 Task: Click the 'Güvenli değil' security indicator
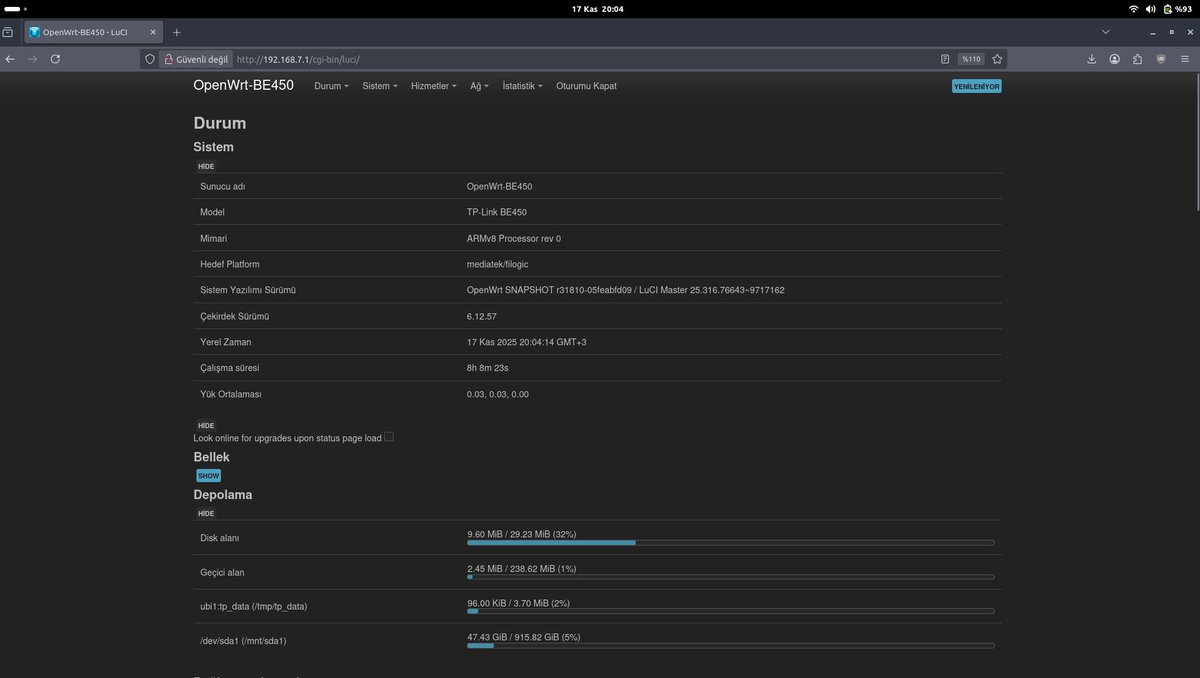click(x=196, y=59)
